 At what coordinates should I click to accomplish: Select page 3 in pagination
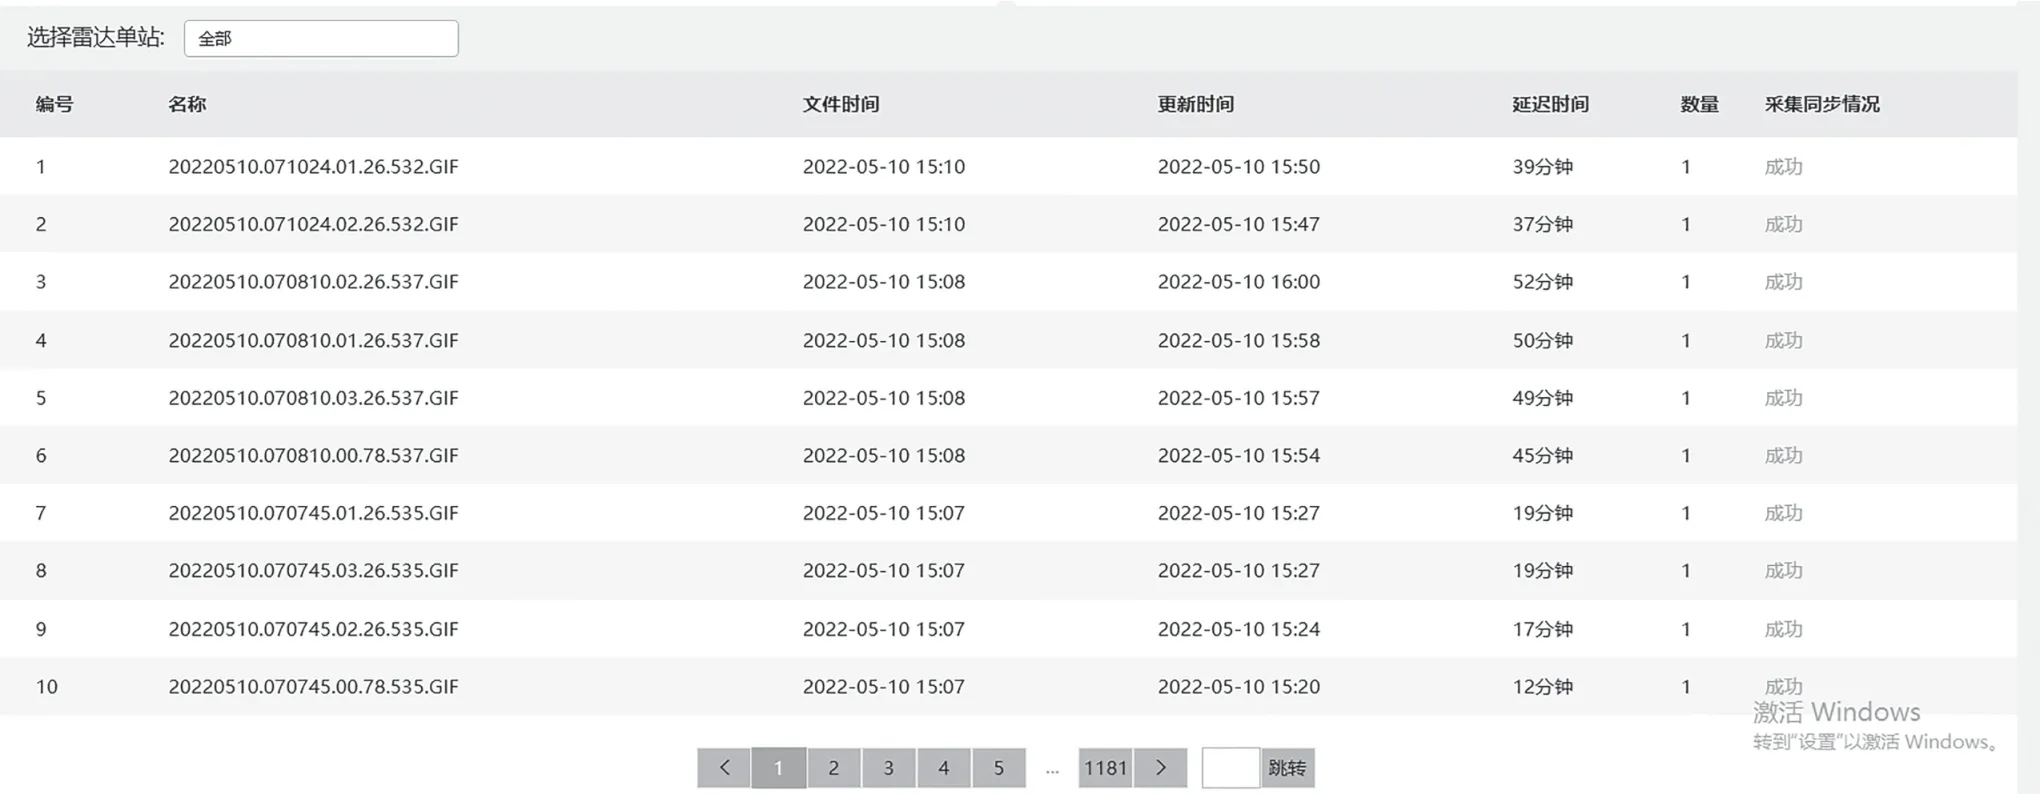[x=889, y=768]
